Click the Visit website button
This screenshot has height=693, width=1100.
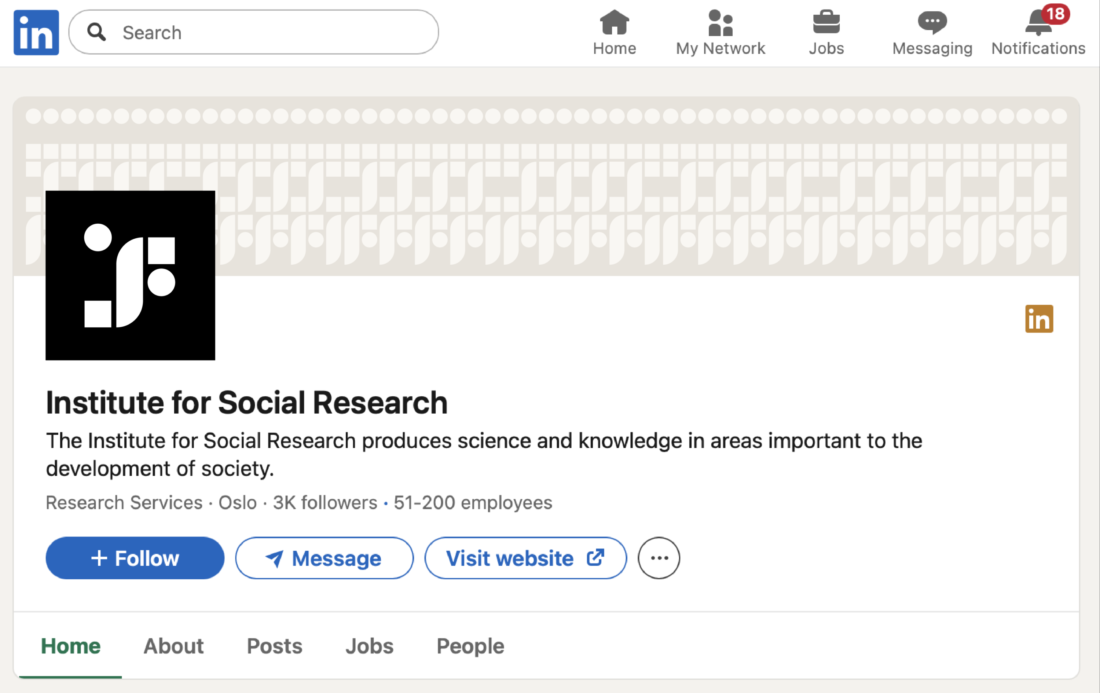tap(525, 558)
